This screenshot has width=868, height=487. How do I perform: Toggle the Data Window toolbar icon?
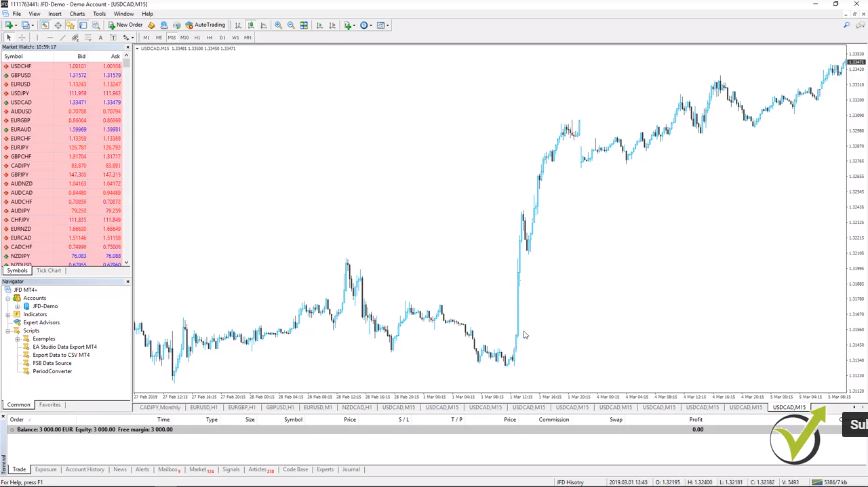[x=58, y=25]
